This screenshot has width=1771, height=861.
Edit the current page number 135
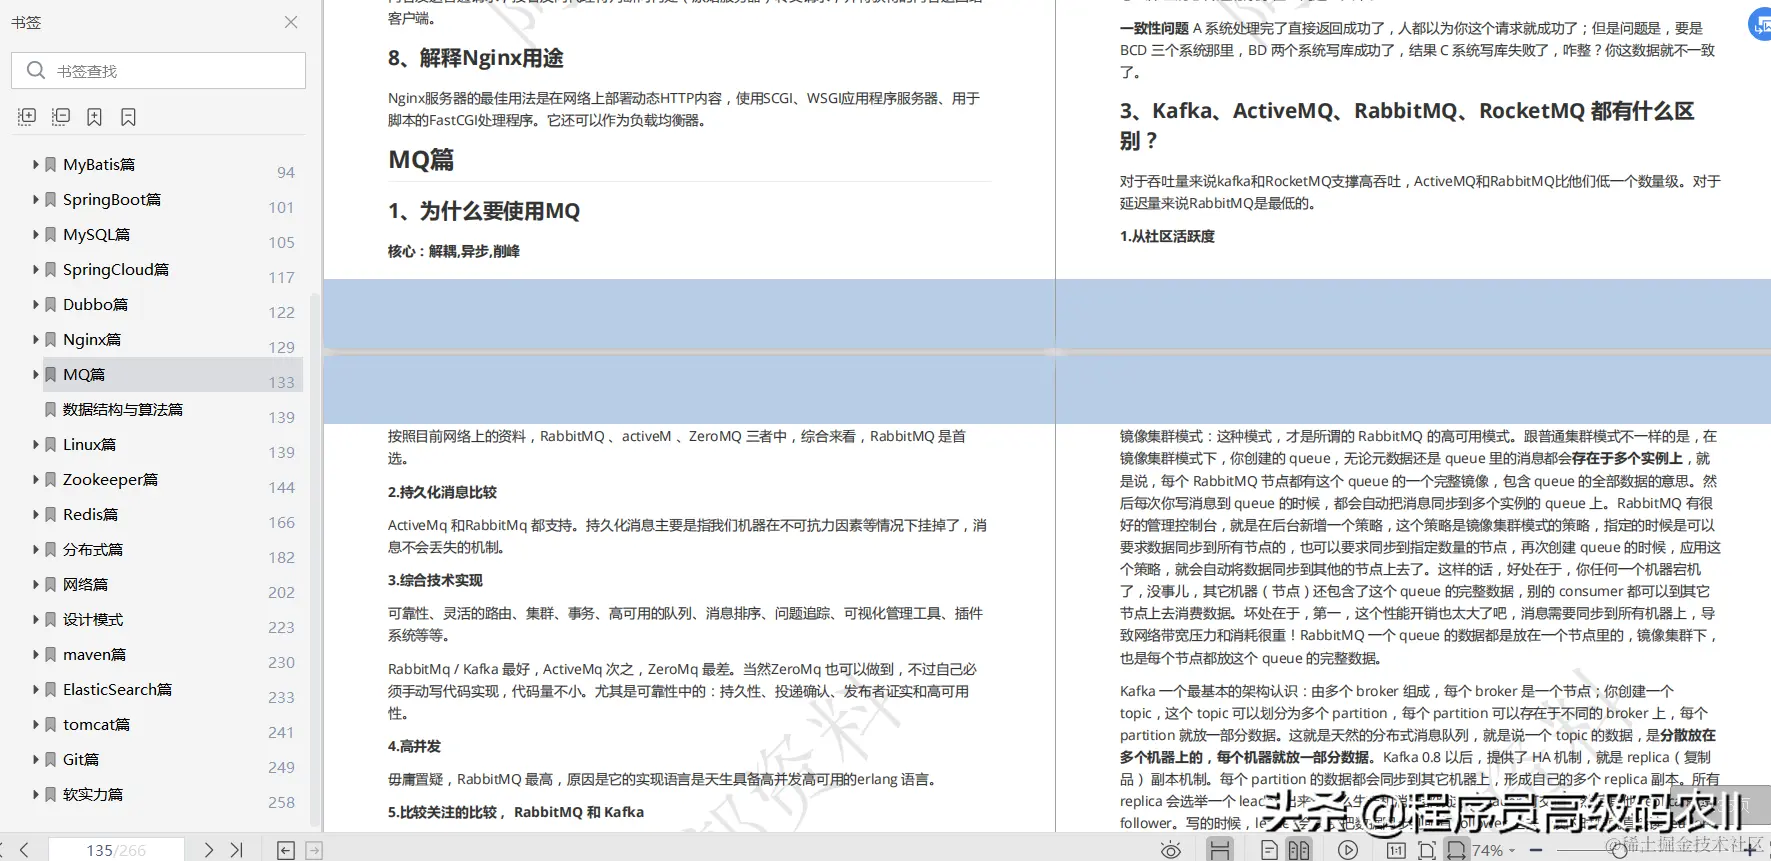[116, 850]
